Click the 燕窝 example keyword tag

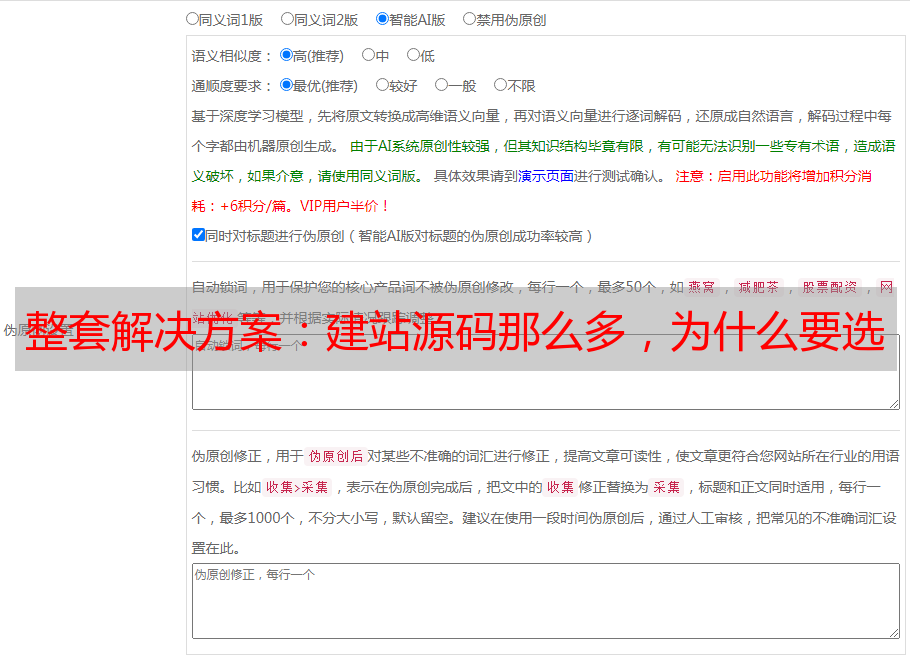(702, 287)
